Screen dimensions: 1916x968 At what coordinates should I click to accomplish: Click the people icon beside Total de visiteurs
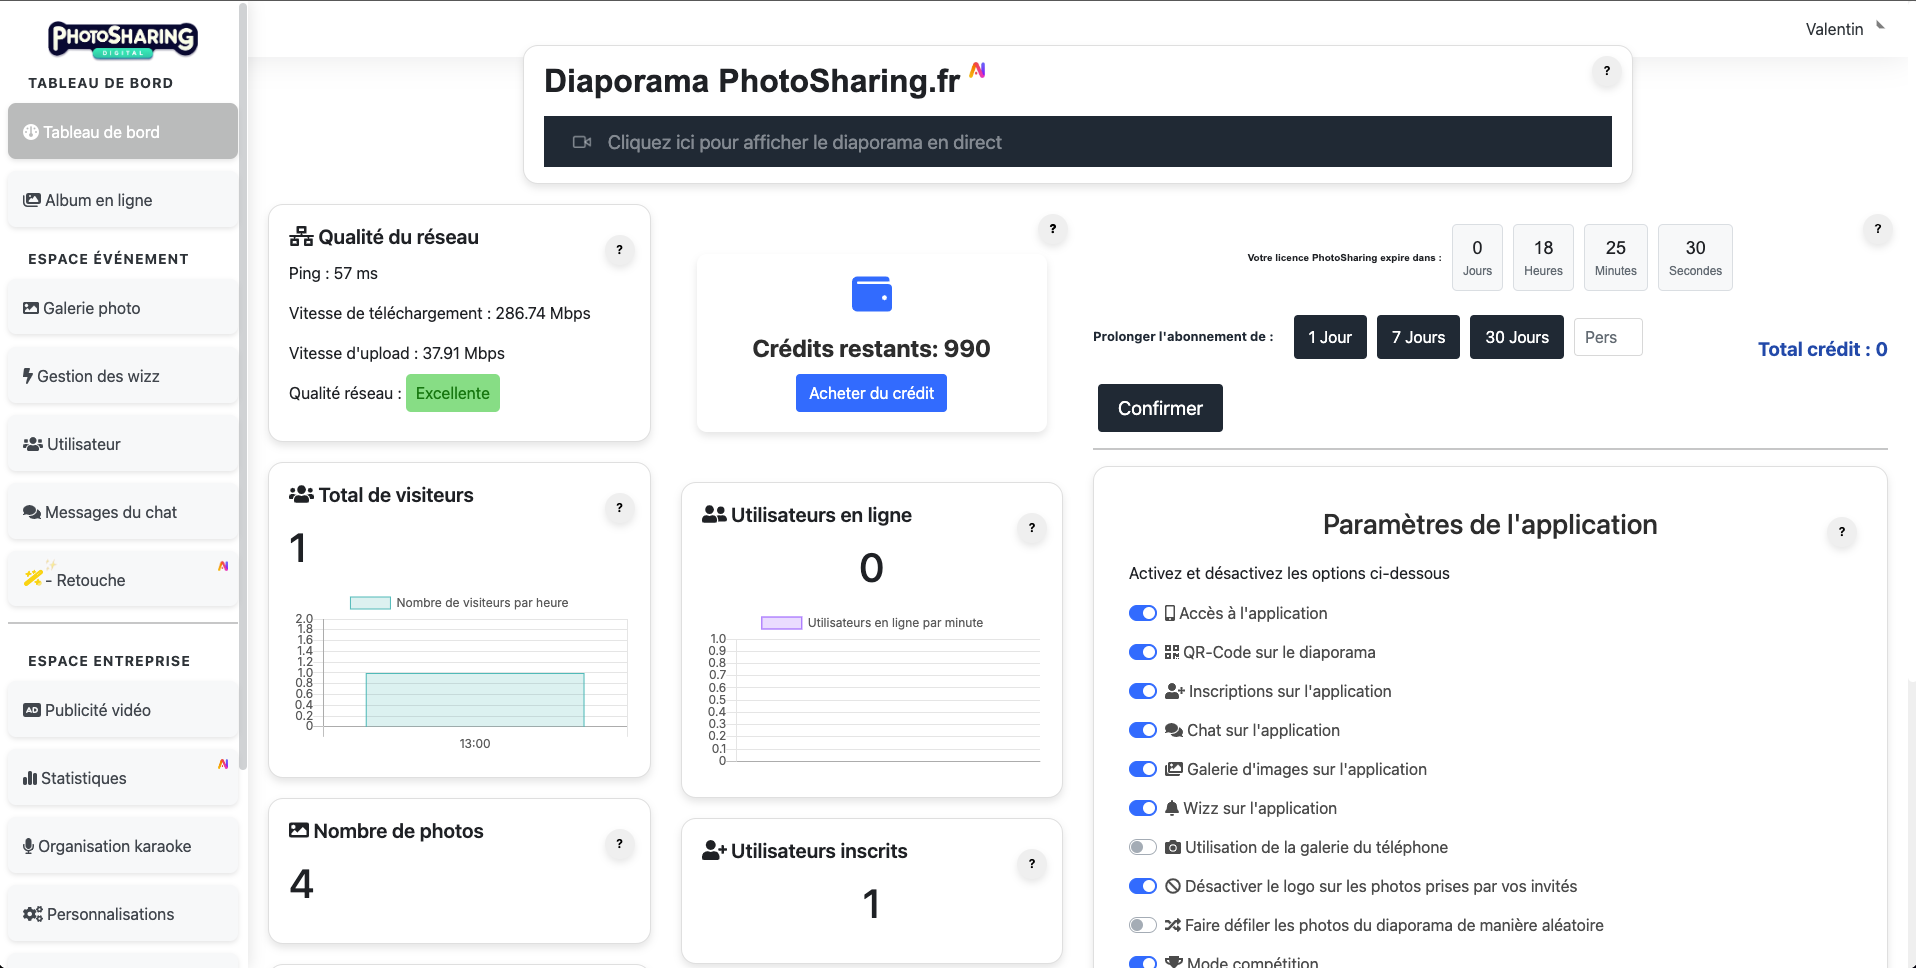click(x=301, y=495)
